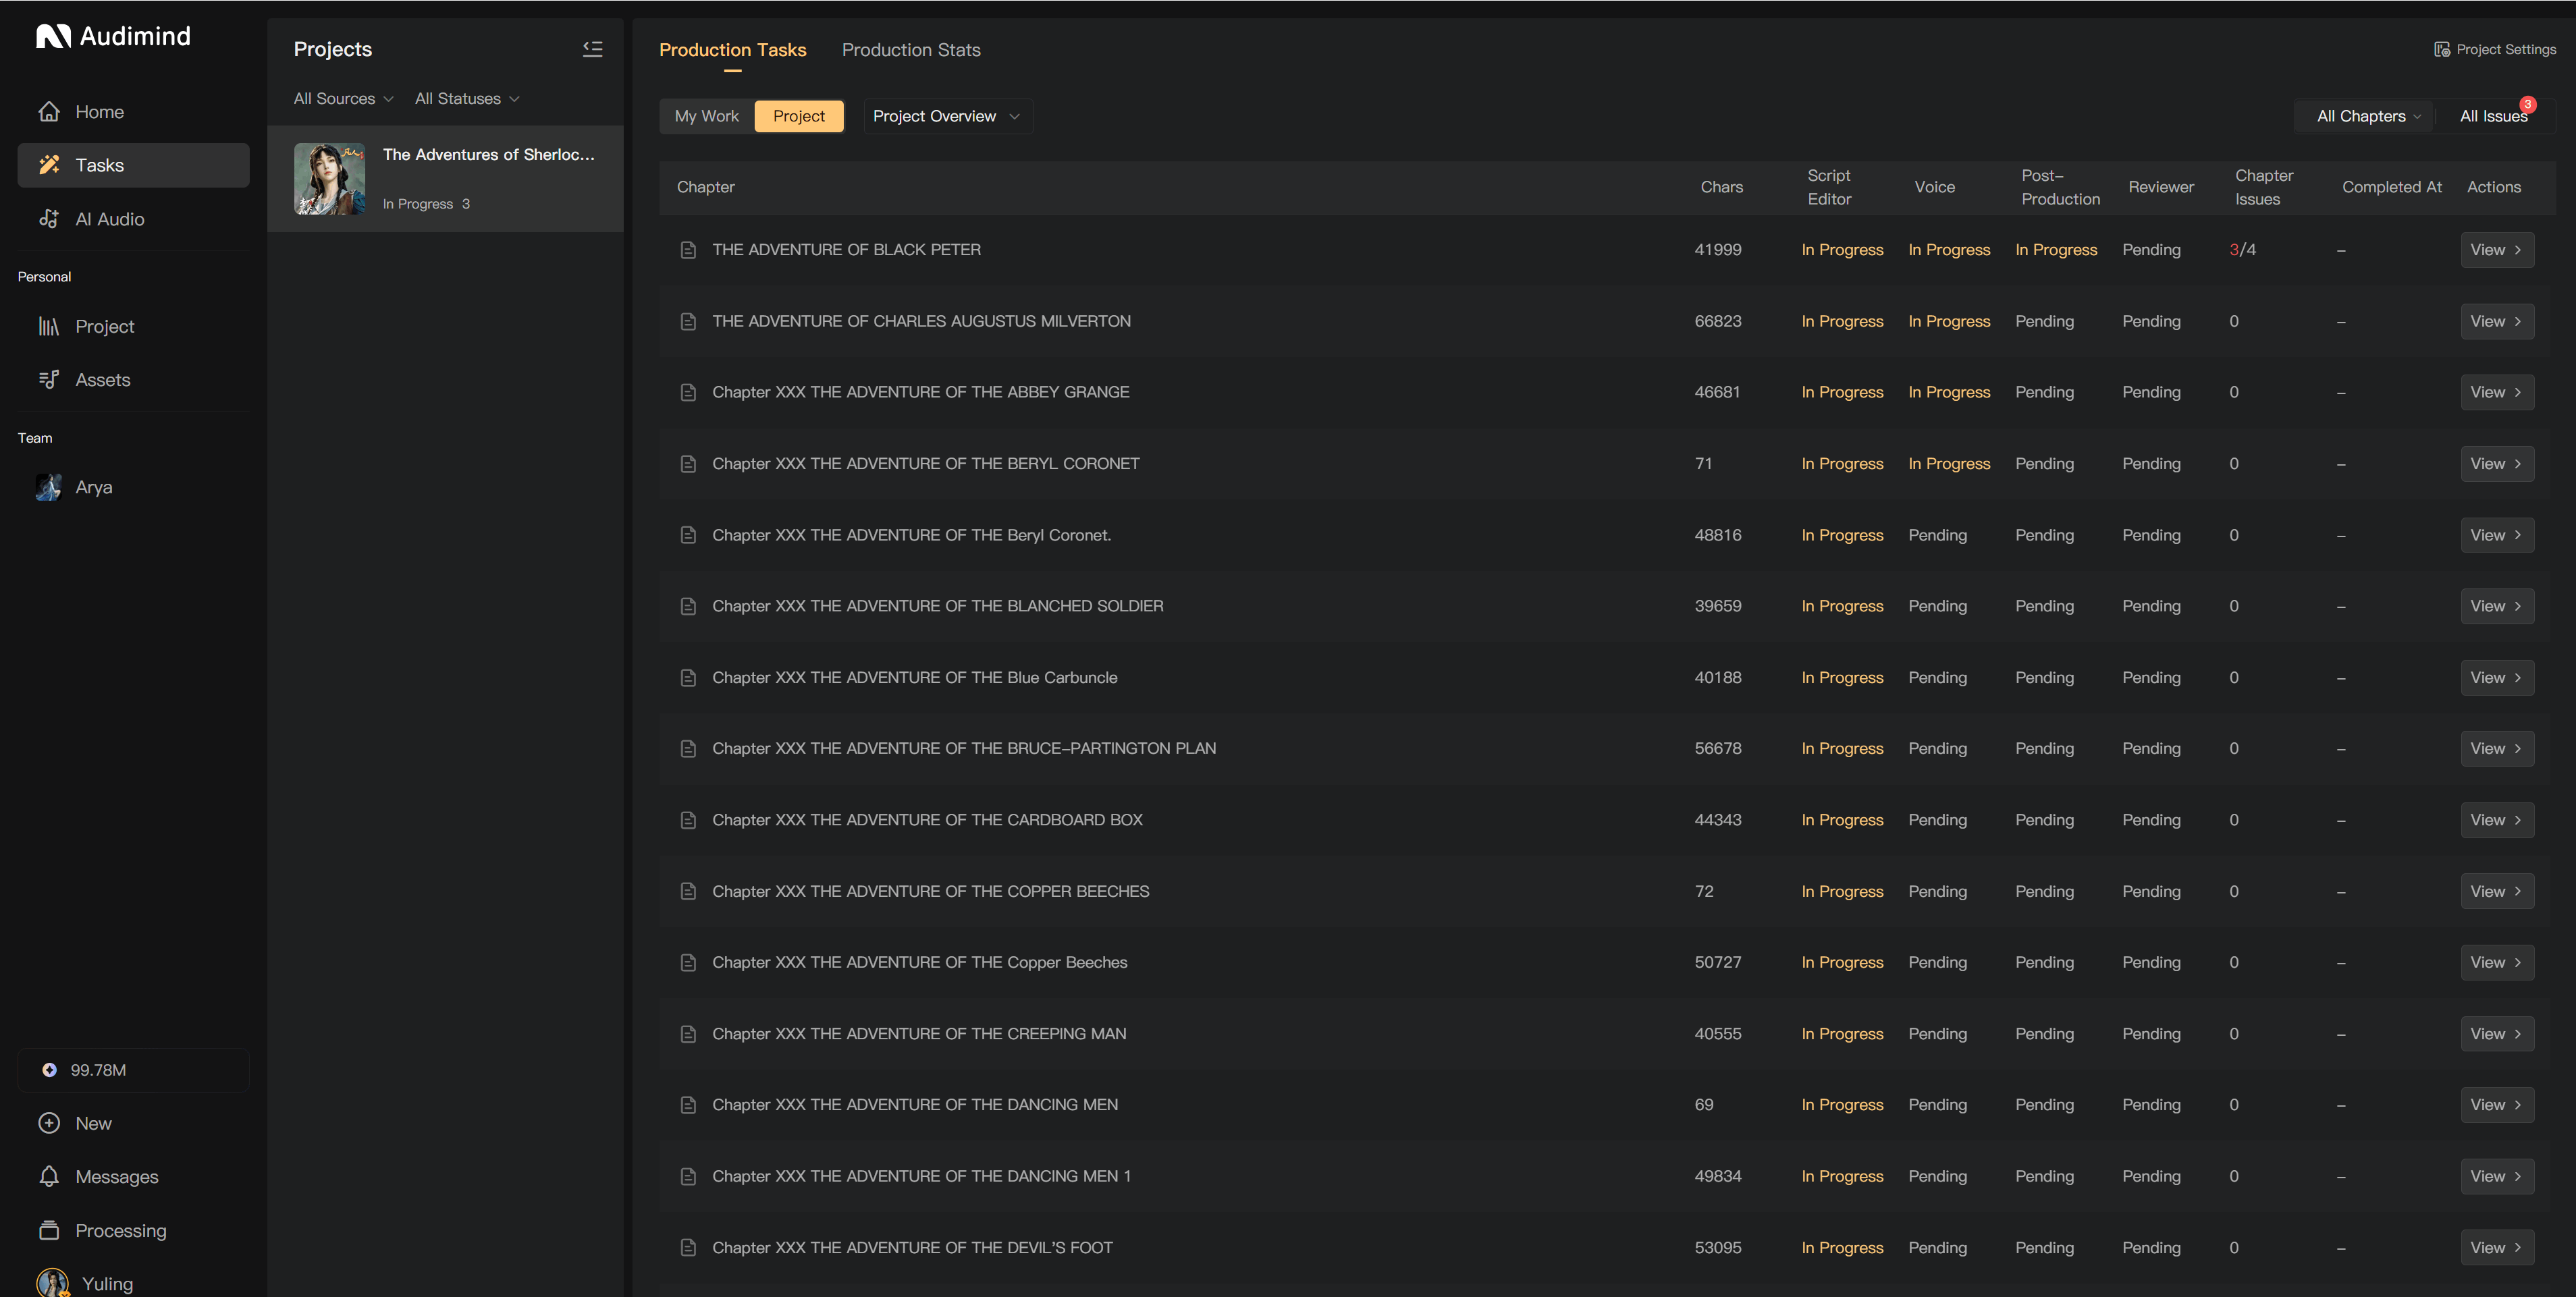Viewport: 2576px width, 1297px height.
Task: Open the Home sidebar icon
Action: [49, 112]
